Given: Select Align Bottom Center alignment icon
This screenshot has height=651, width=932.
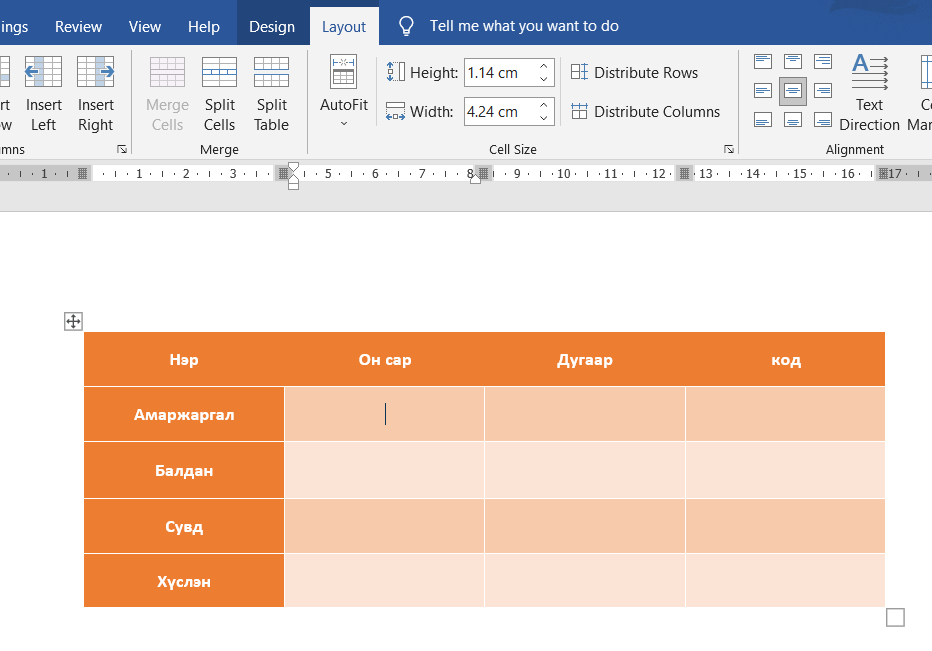Looking at the screenshot, I should point(792,120).
